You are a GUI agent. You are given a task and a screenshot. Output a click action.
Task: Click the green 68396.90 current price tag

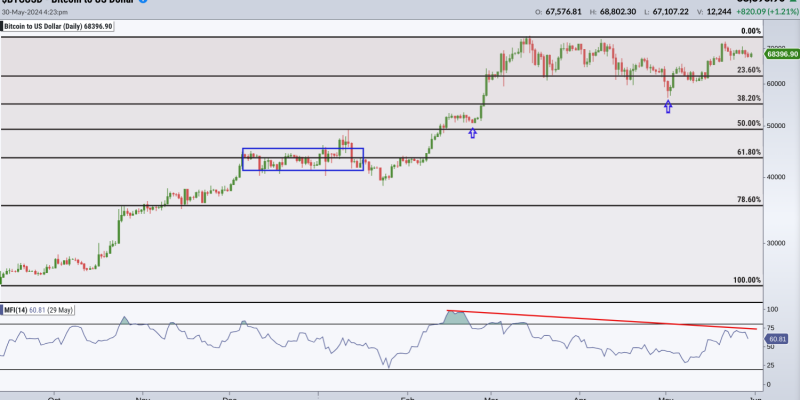[781, 54]
